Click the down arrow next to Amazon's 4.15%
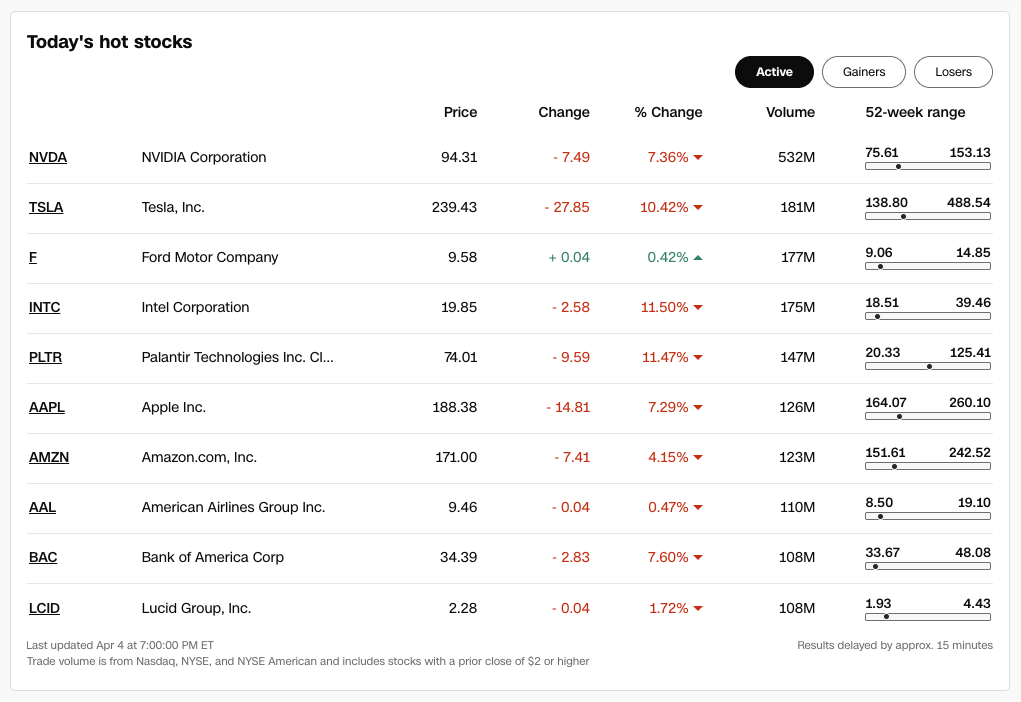Screen dimensions: 1021x702 698,458
